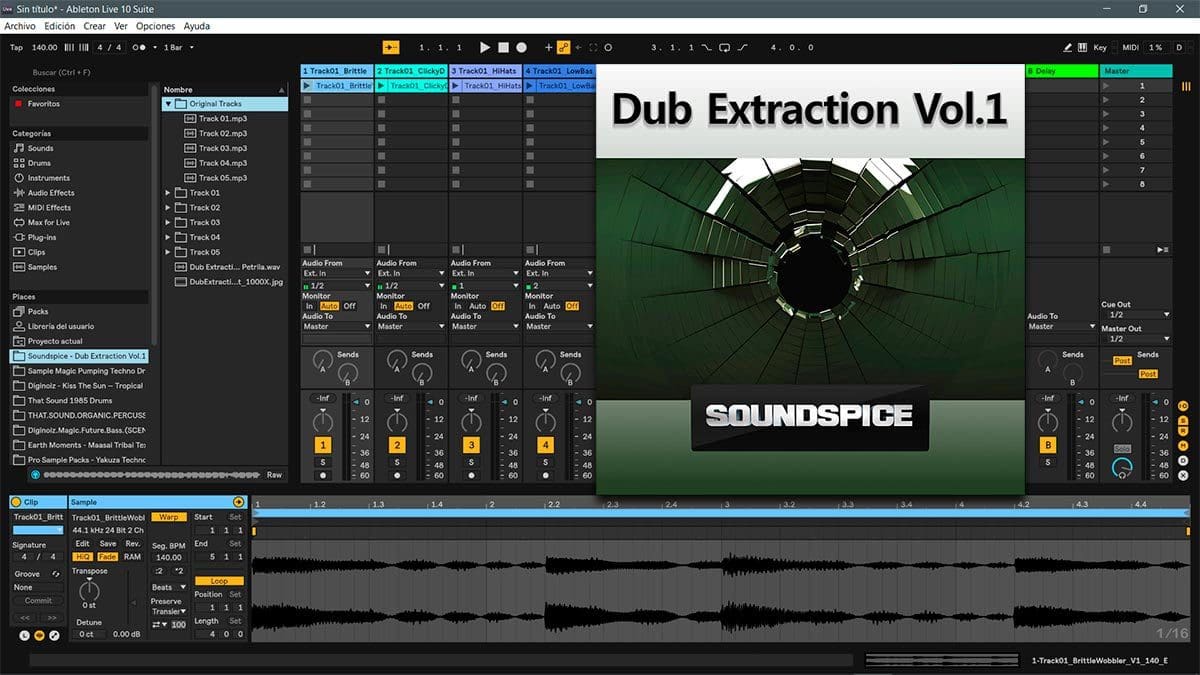The image size is (1200, 675).
Task: Click the sample Save button
Action: [x=107, y=544]
